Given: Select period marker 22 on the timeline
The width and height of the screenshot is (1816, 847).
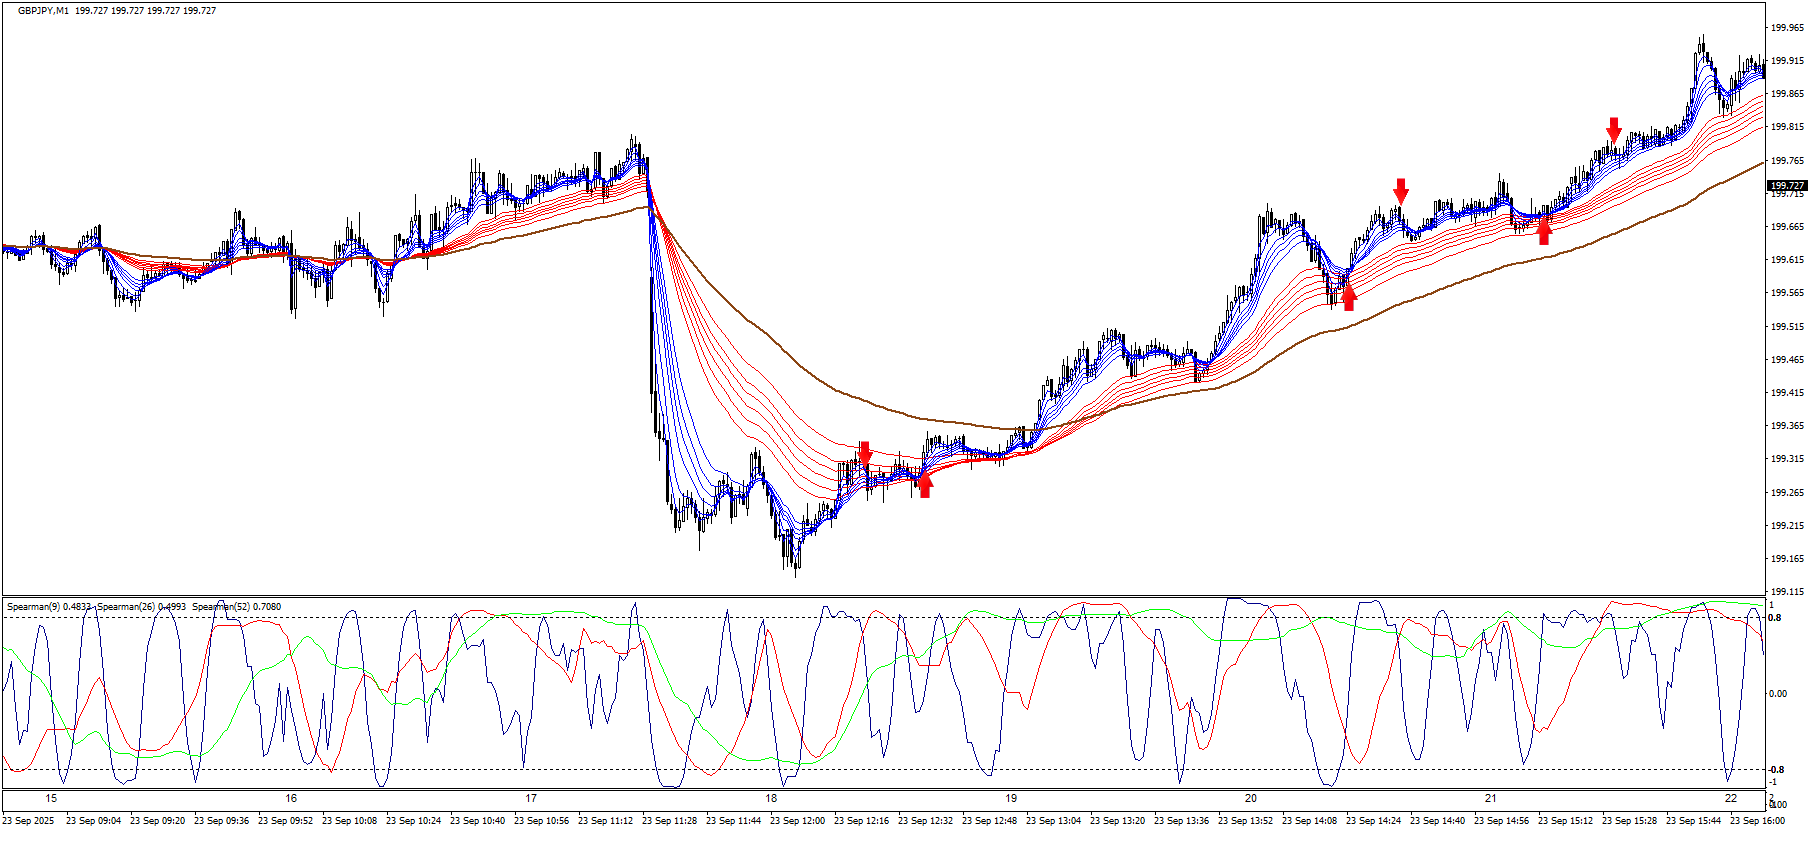Looking at the screenshot, I should click(x=1731, y=798).
